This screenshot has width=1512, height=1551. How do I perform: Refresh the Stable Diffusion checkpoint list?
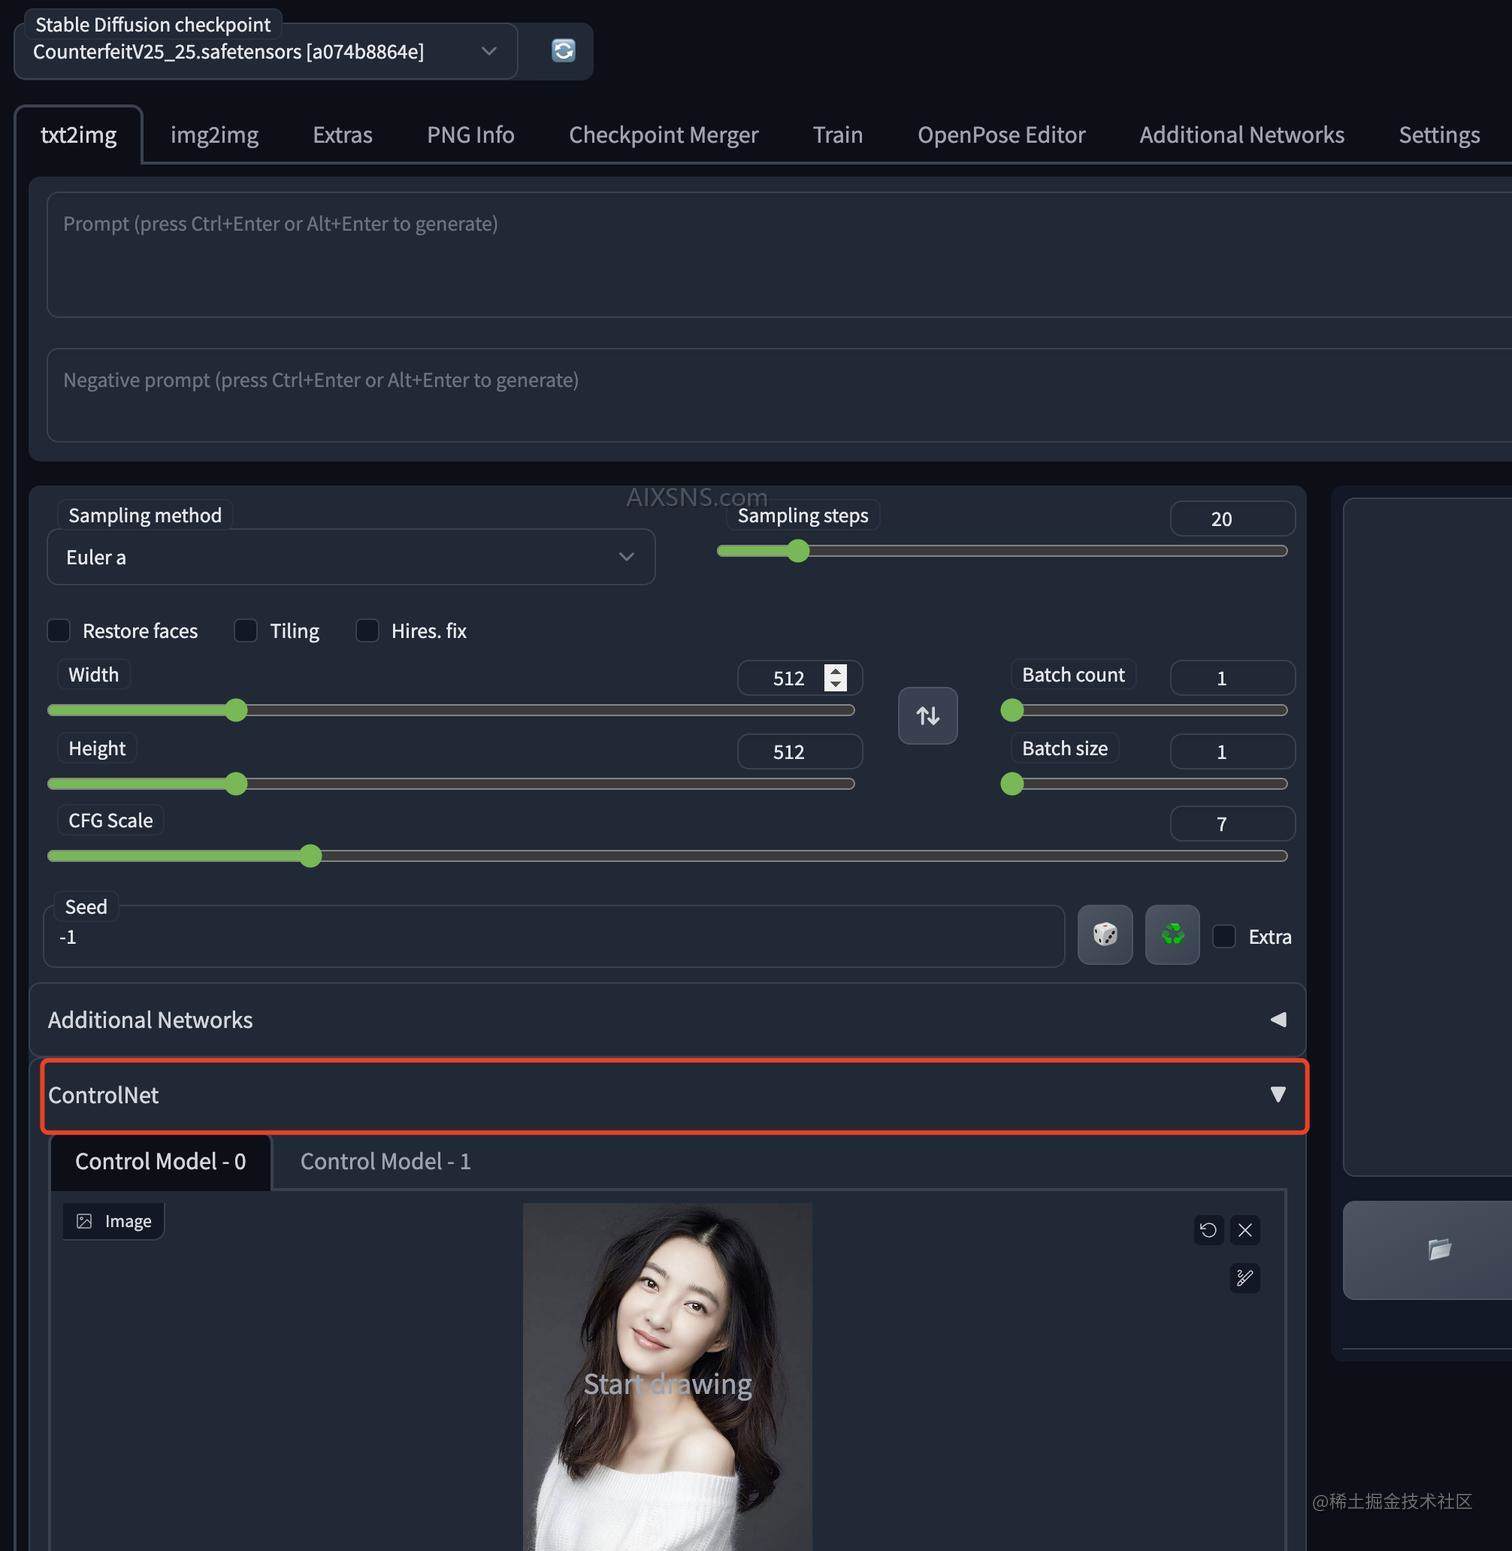click(x=562, y=50)
